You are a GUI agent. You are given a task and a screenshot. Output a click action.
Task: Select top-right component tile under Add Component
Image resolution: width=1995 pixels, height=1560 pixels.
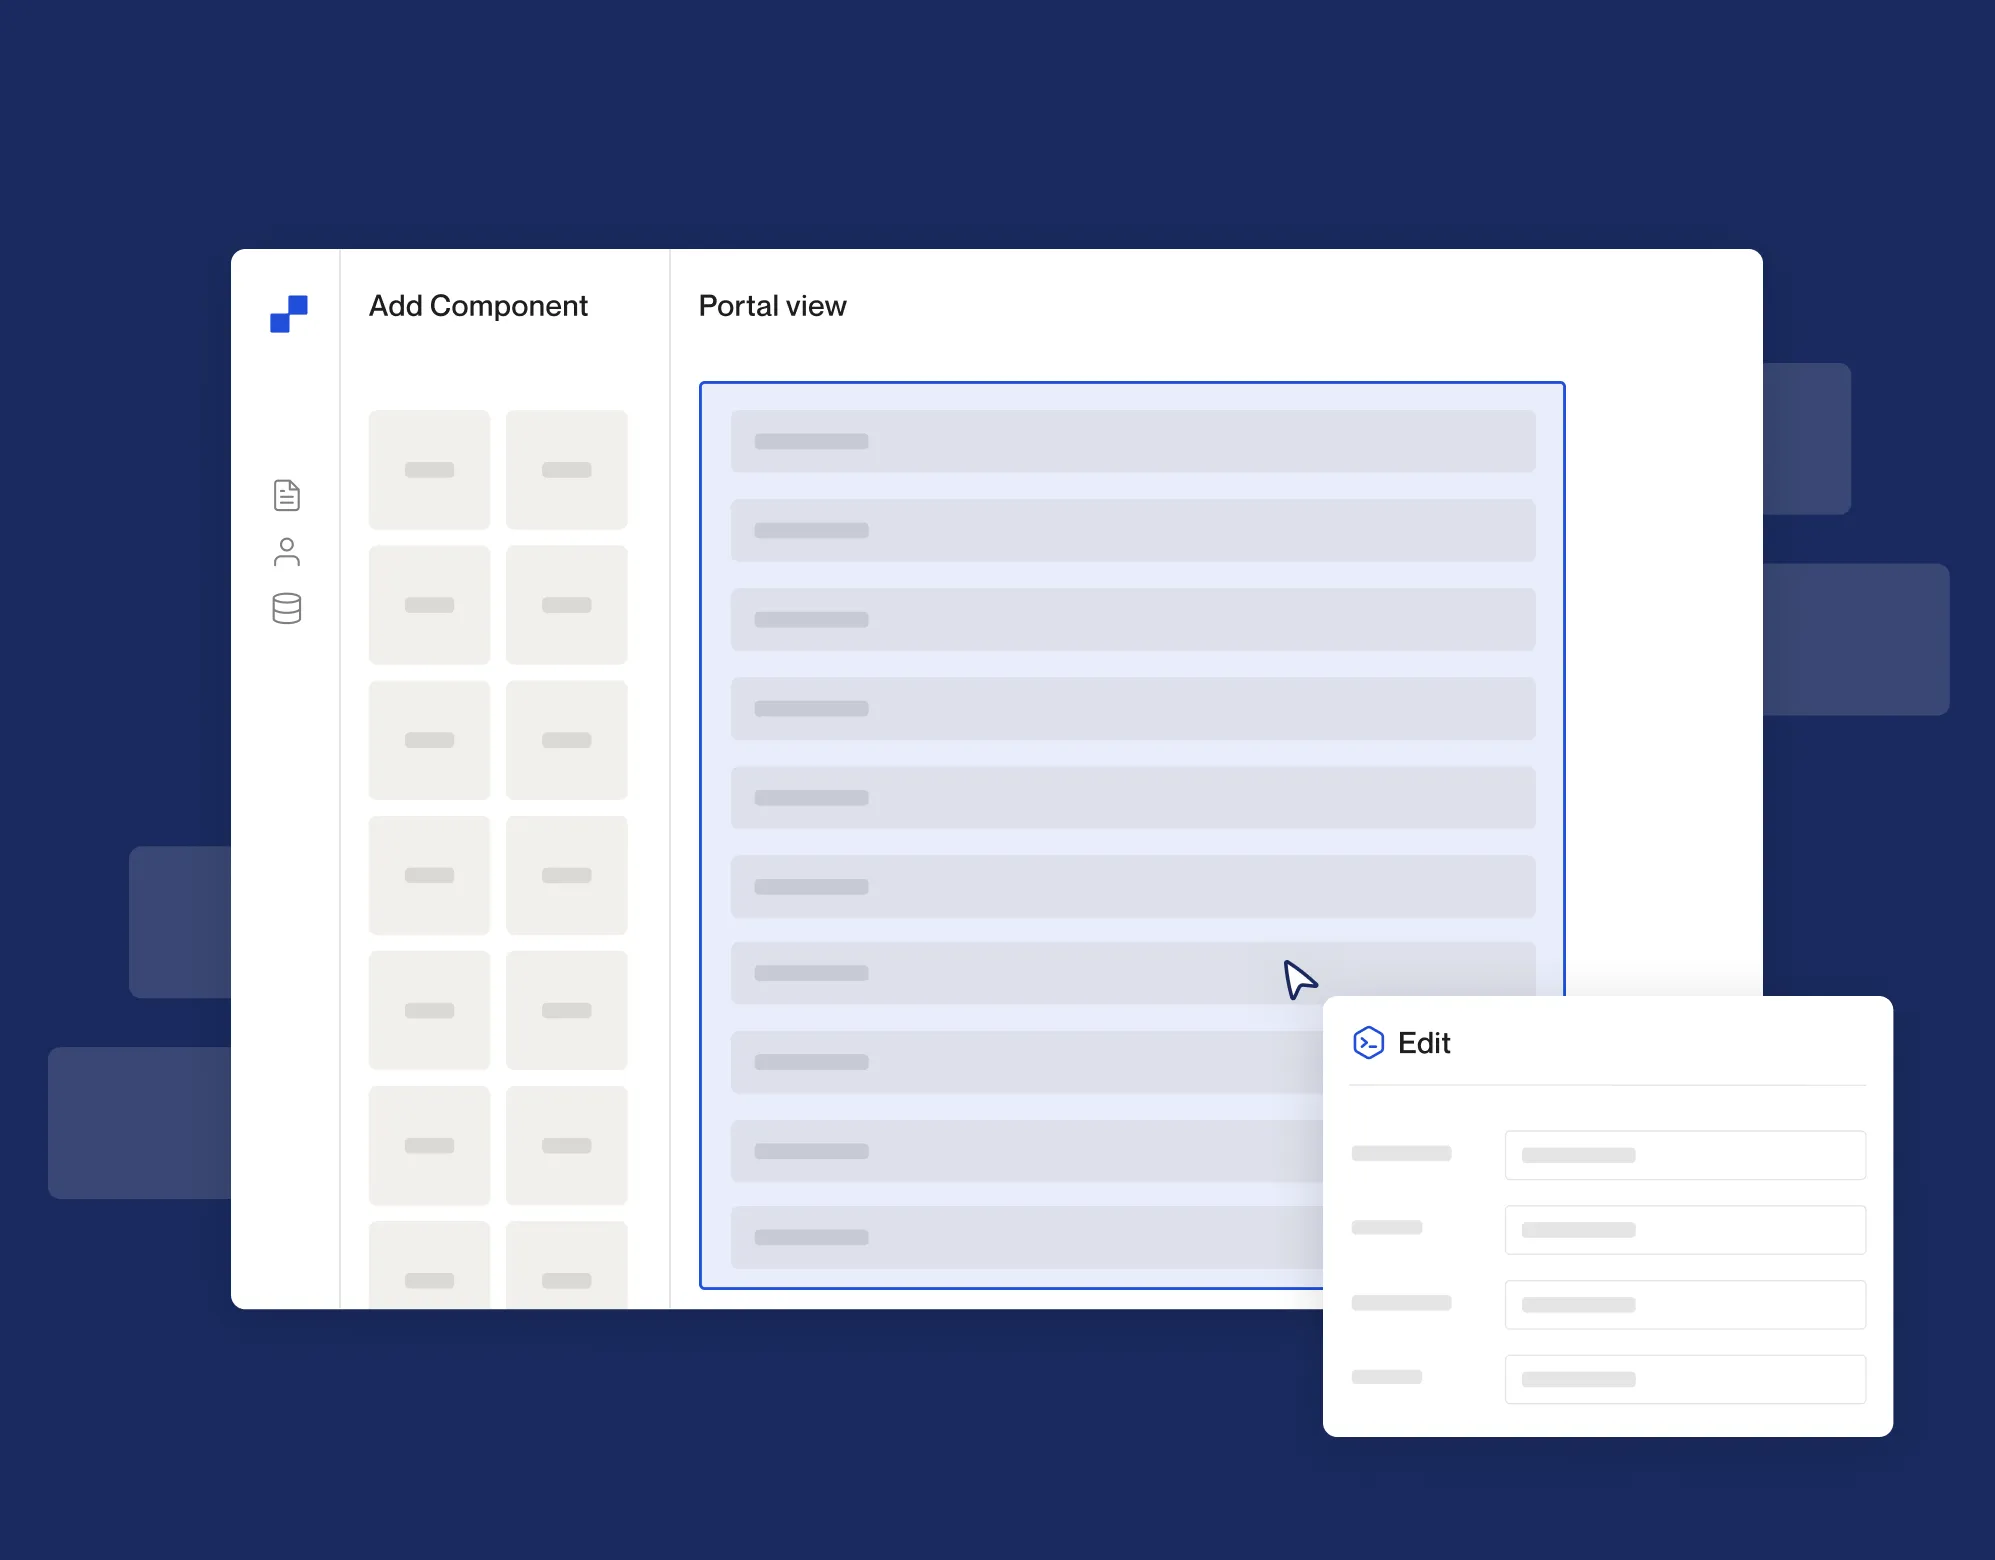566,469
